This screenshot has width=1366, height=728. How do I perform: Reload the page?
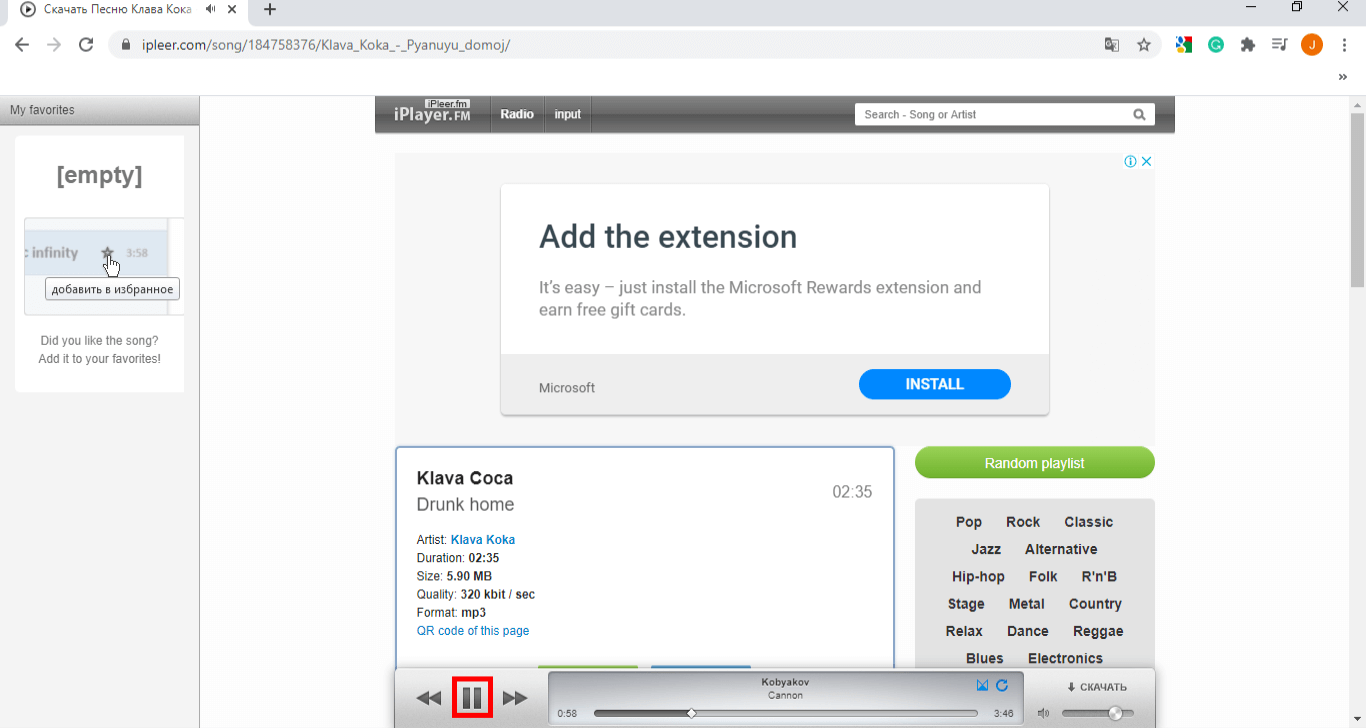[x=86, y=45]
